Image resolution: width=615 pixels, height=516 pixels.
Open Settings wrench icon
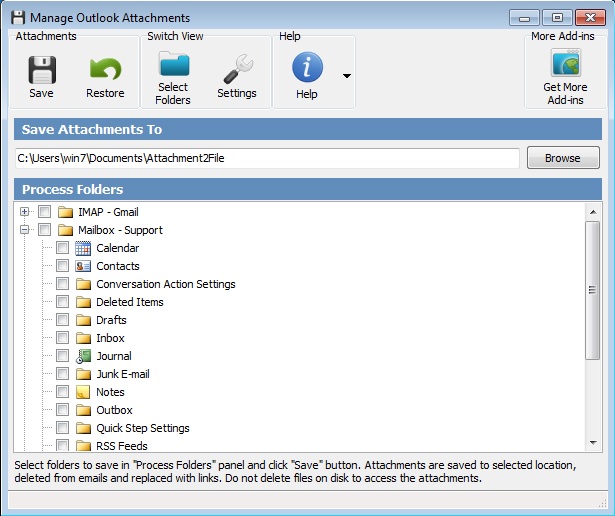point(237,68)
